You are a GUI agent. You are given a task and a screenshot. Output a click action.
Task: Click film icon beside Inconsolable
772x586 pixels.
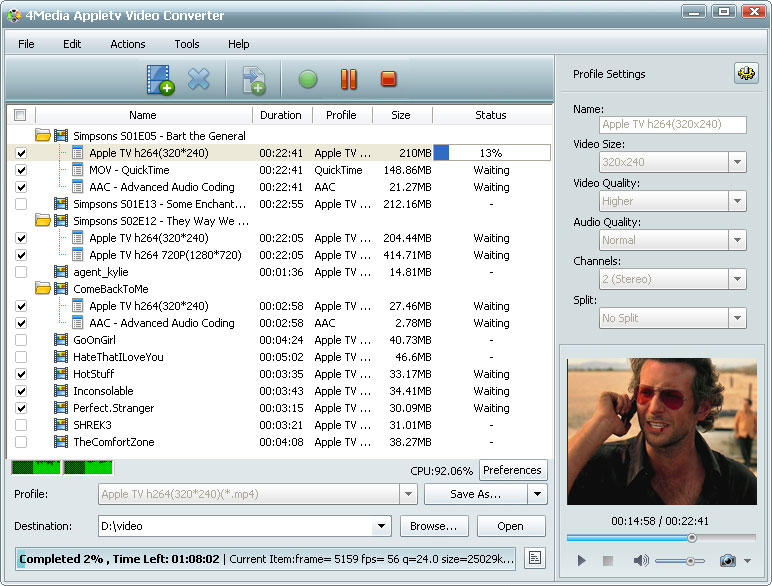pyautogui.click(x=61, y=391)
